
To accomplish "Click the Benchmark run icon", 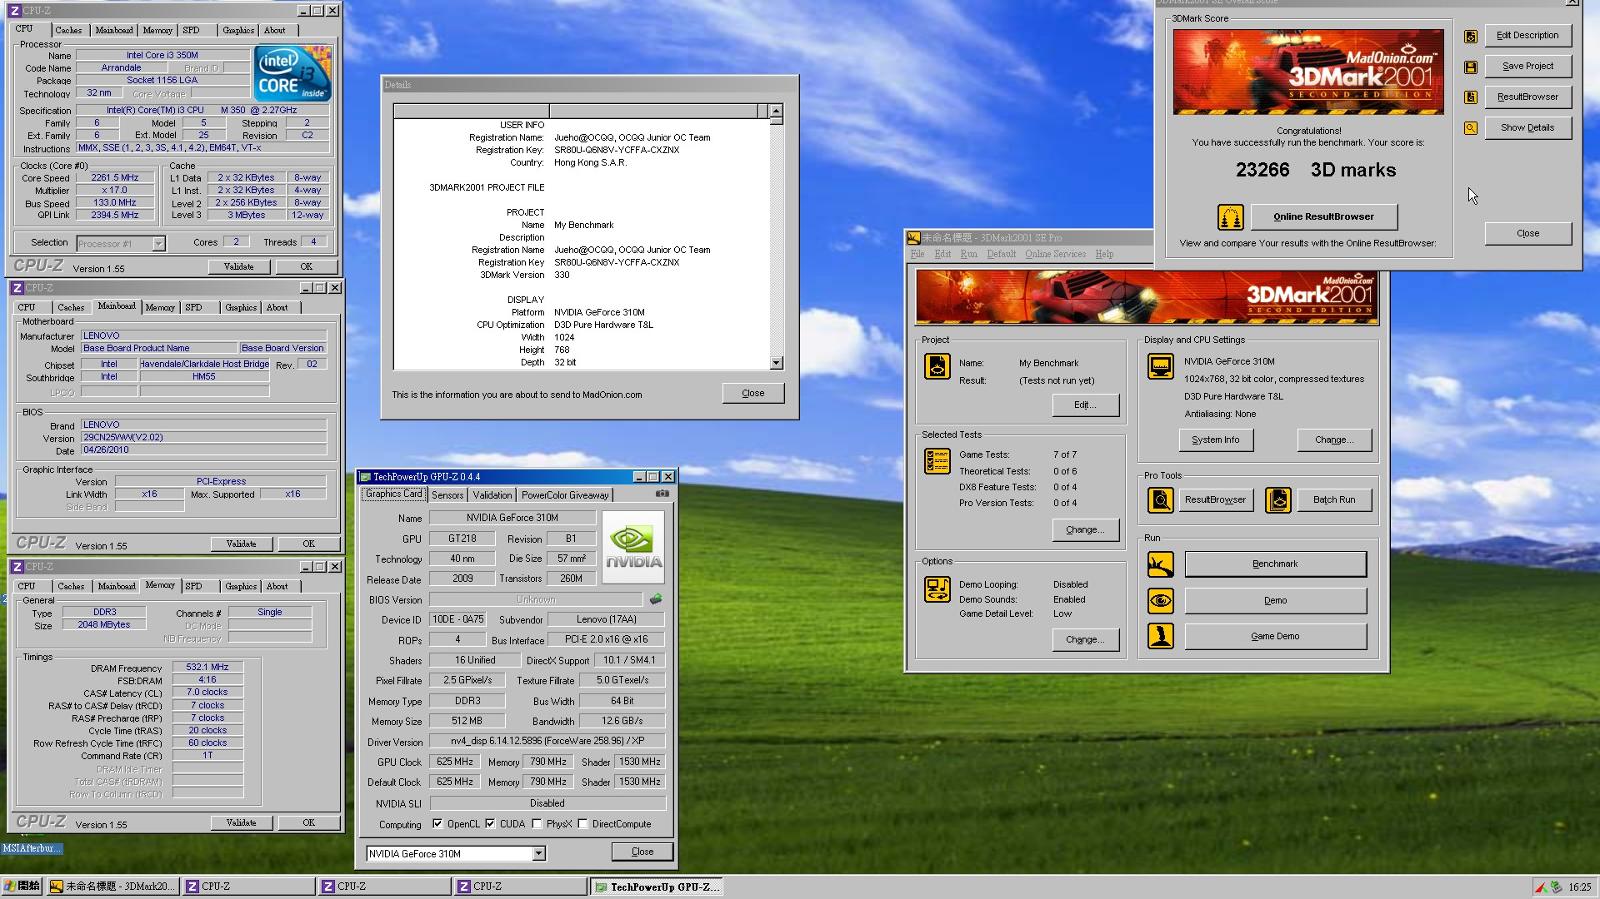I will click(1160, 564).
